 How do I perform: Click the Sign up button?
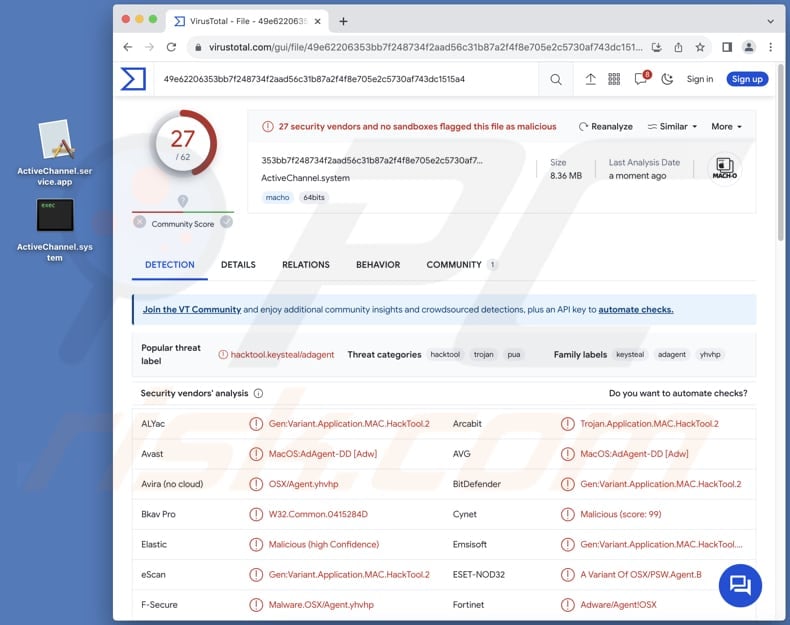[747, 79]
